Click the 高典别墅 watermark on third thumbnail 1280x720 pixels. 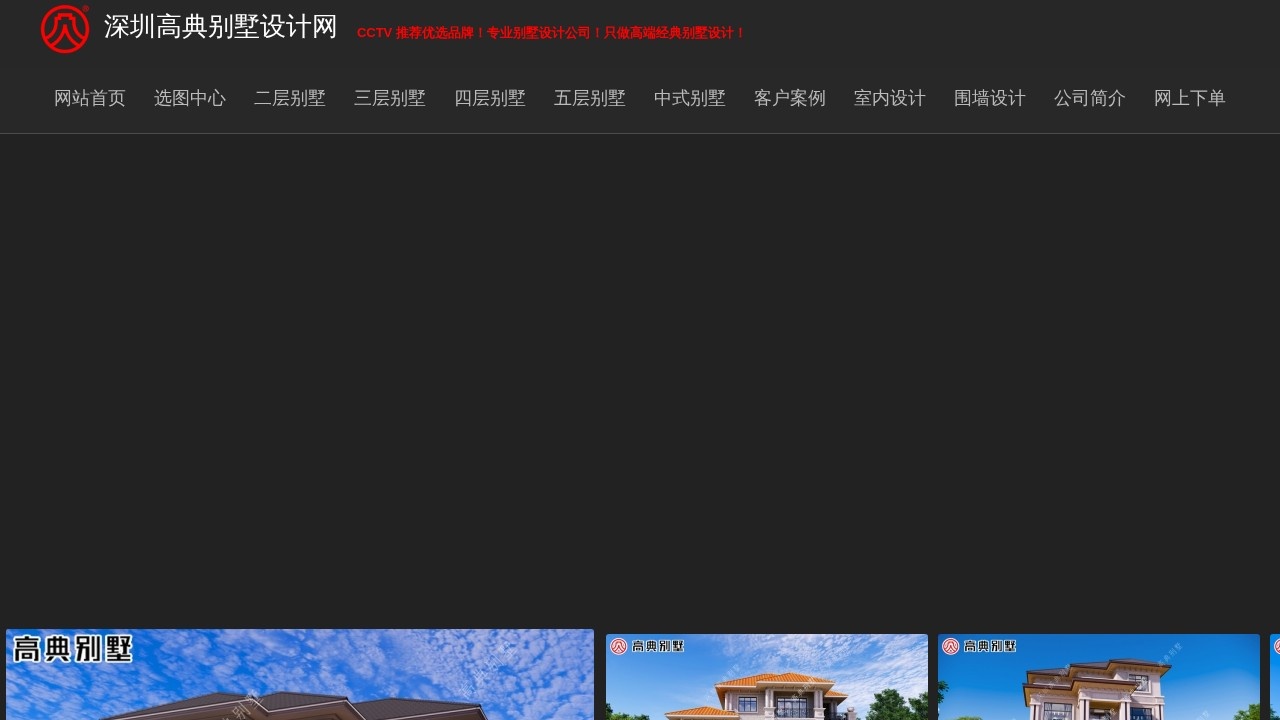click(980, 646)
